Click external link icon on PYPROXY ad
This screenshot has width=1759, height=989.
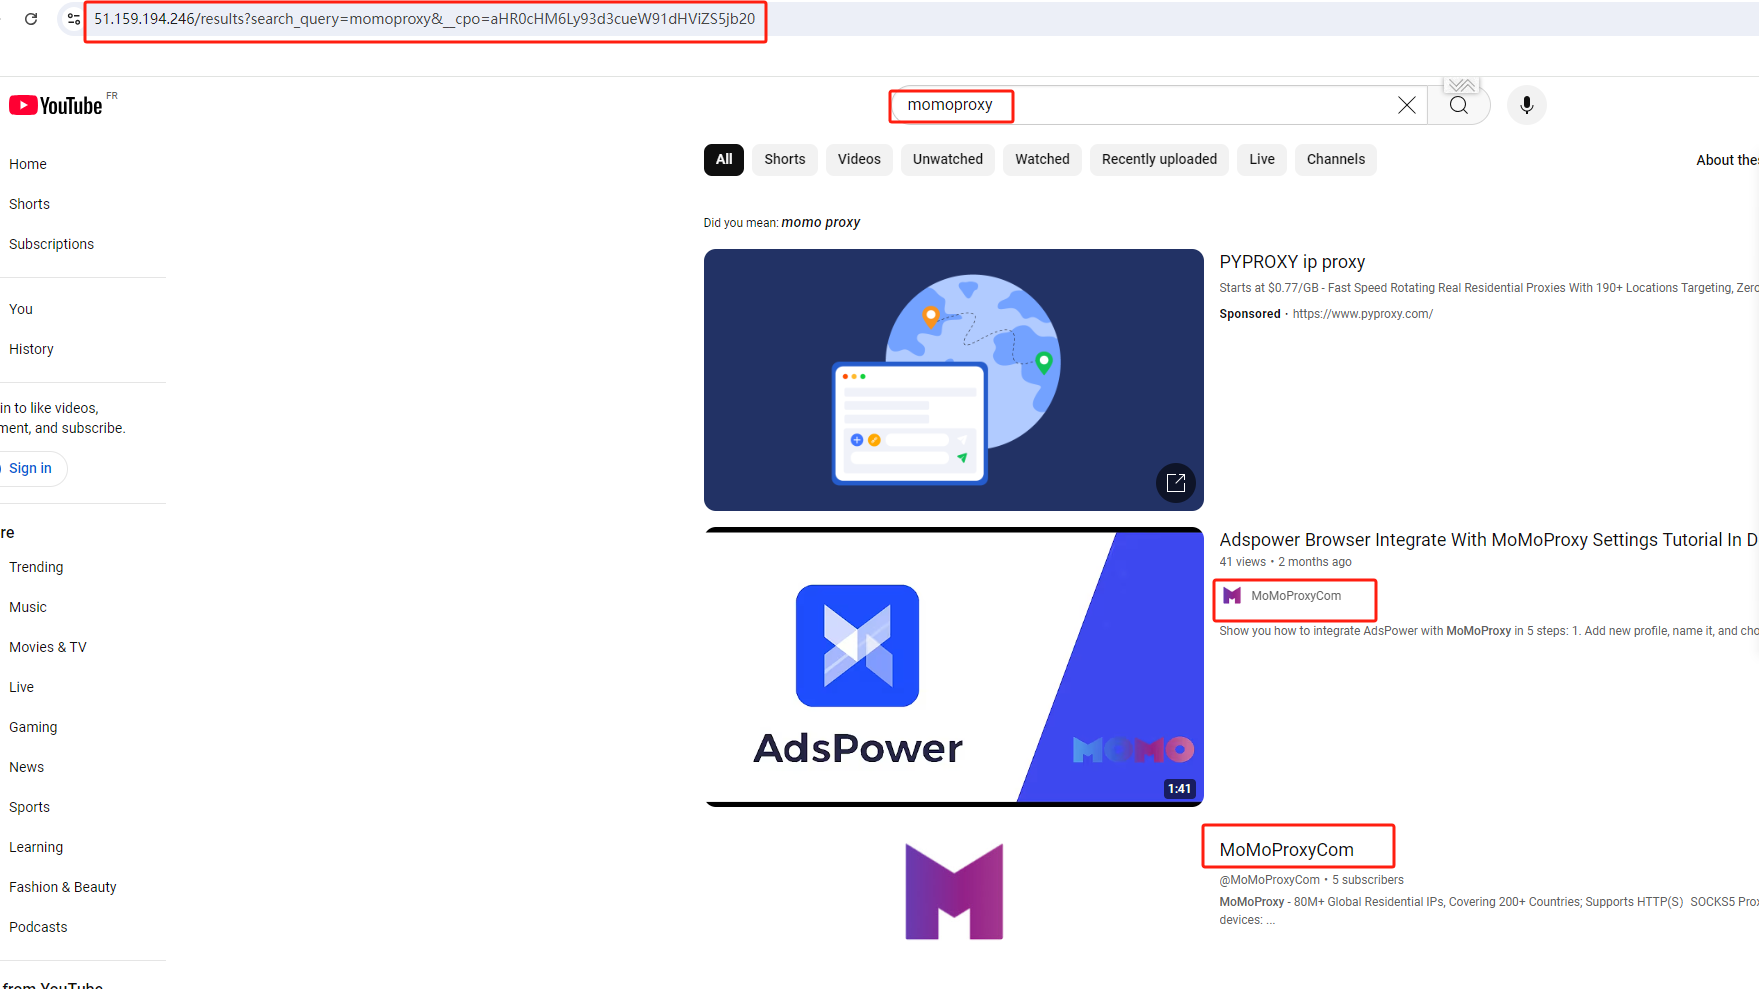point(1176,483)
